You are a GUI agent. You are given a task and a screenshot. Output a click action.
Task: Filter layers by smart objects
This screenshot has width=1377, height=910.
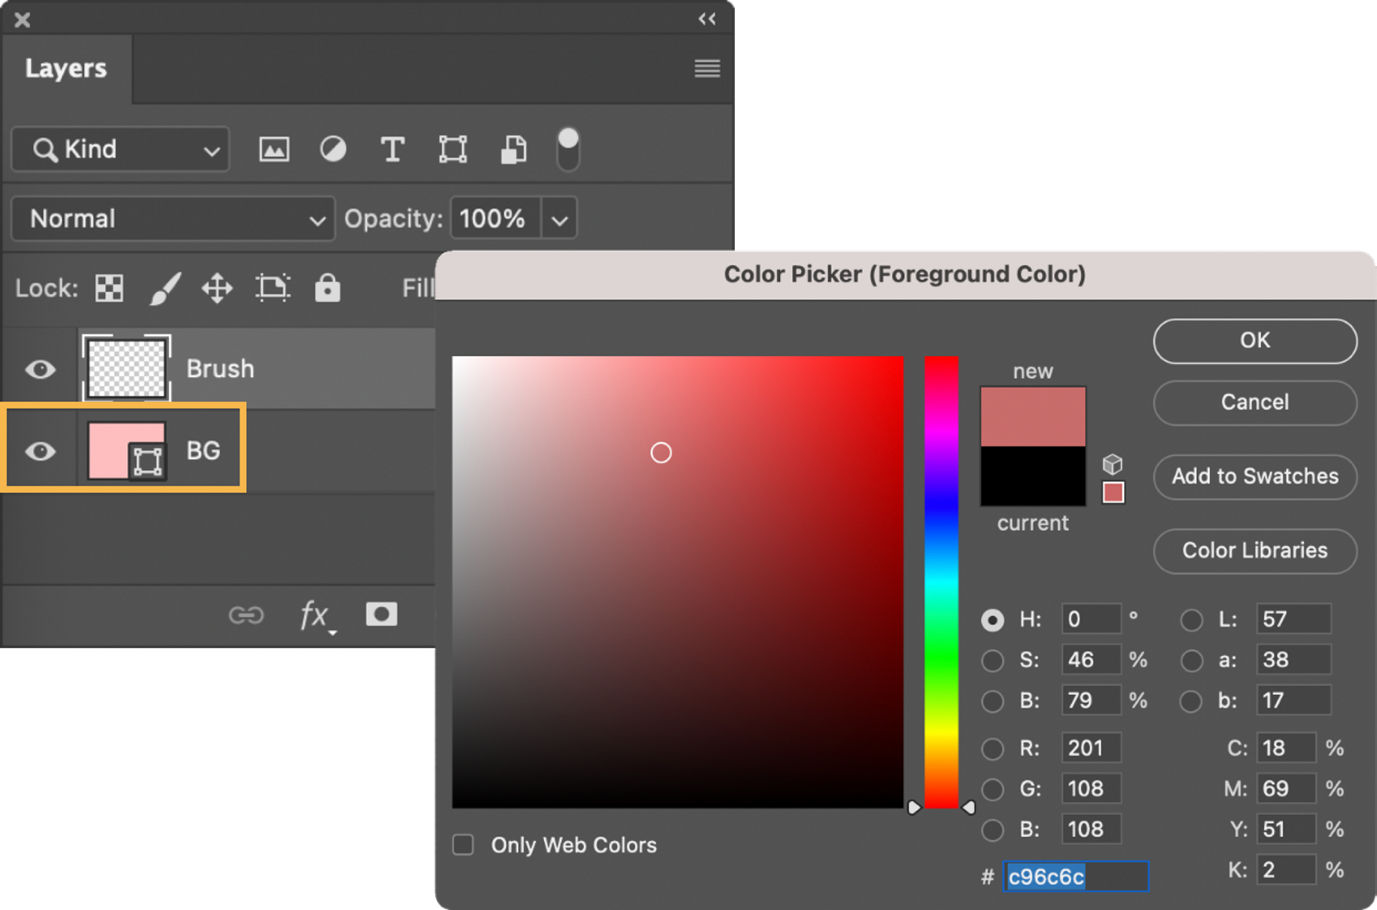click(x=513, y=148)
